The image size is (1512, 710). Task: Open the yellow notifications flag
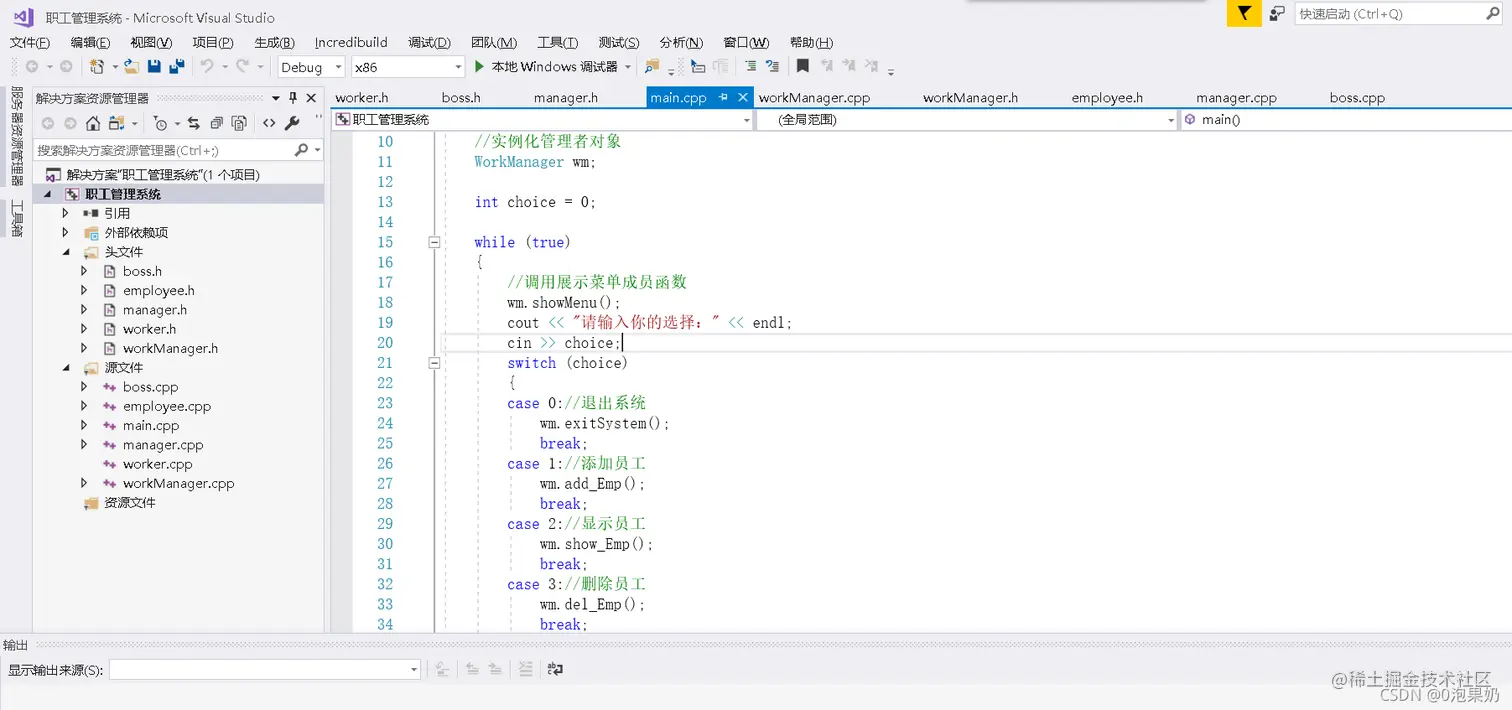click(x=1243, y=13)
